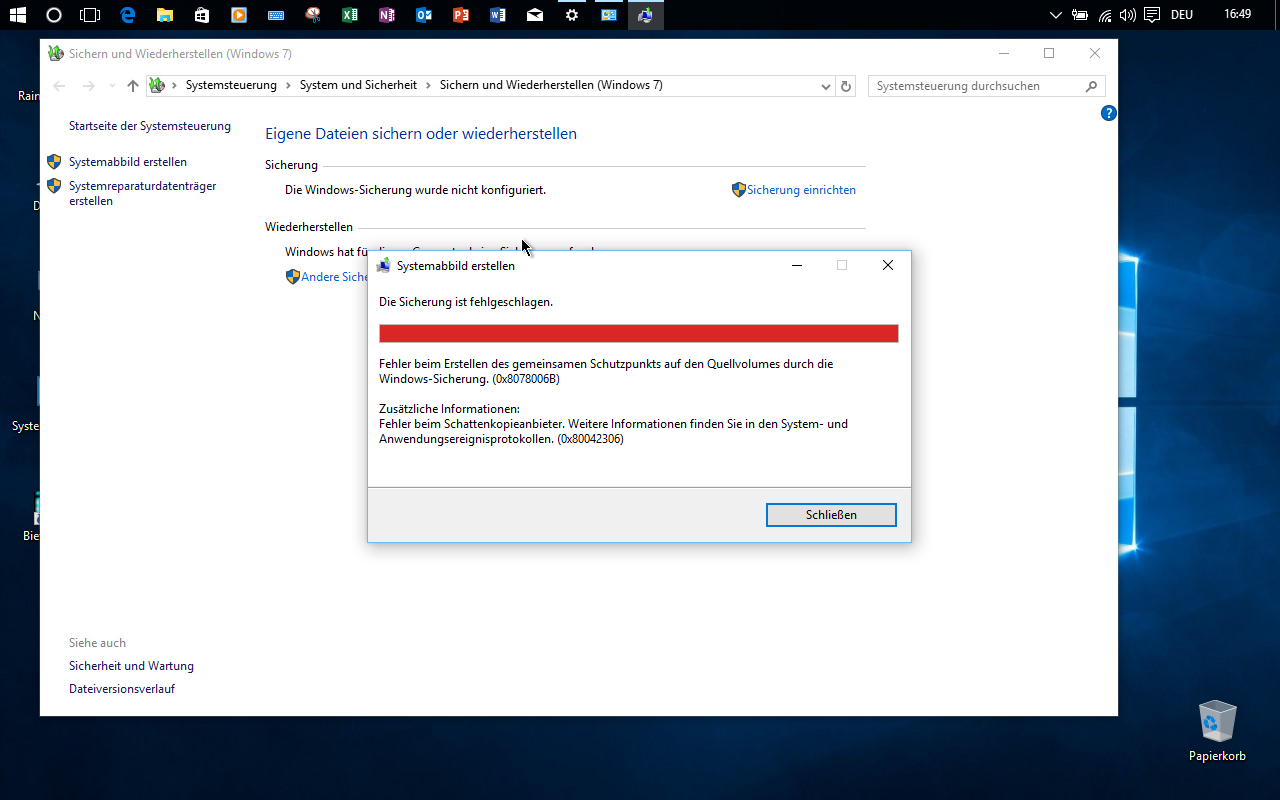Launch PowerPoint from the taskbar
This screenshot has width=1280, height=800.
460,15
